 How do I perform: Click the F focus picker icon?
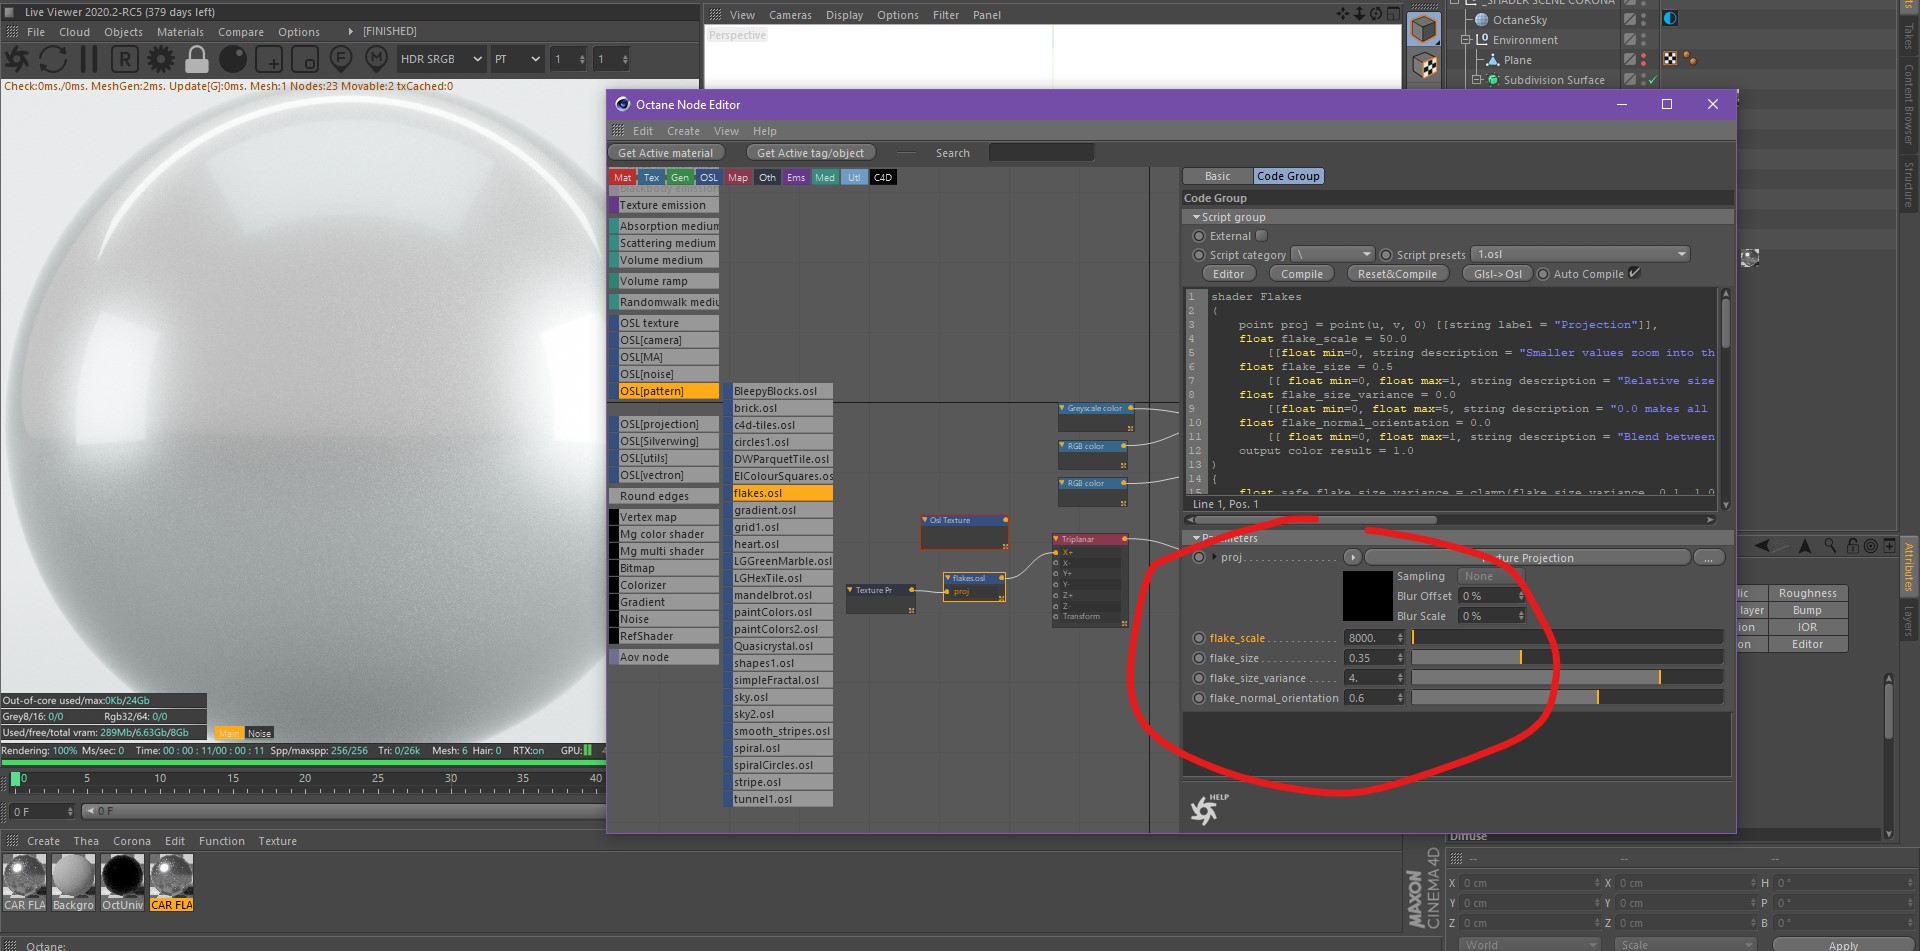point(341,58)
